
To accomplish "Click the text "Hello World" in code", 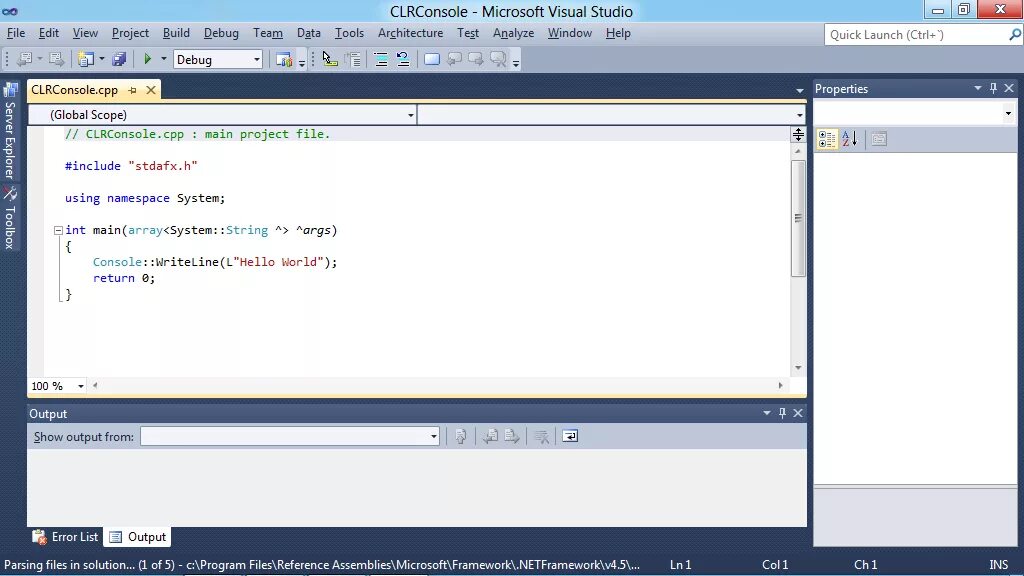I will [279, 262].
